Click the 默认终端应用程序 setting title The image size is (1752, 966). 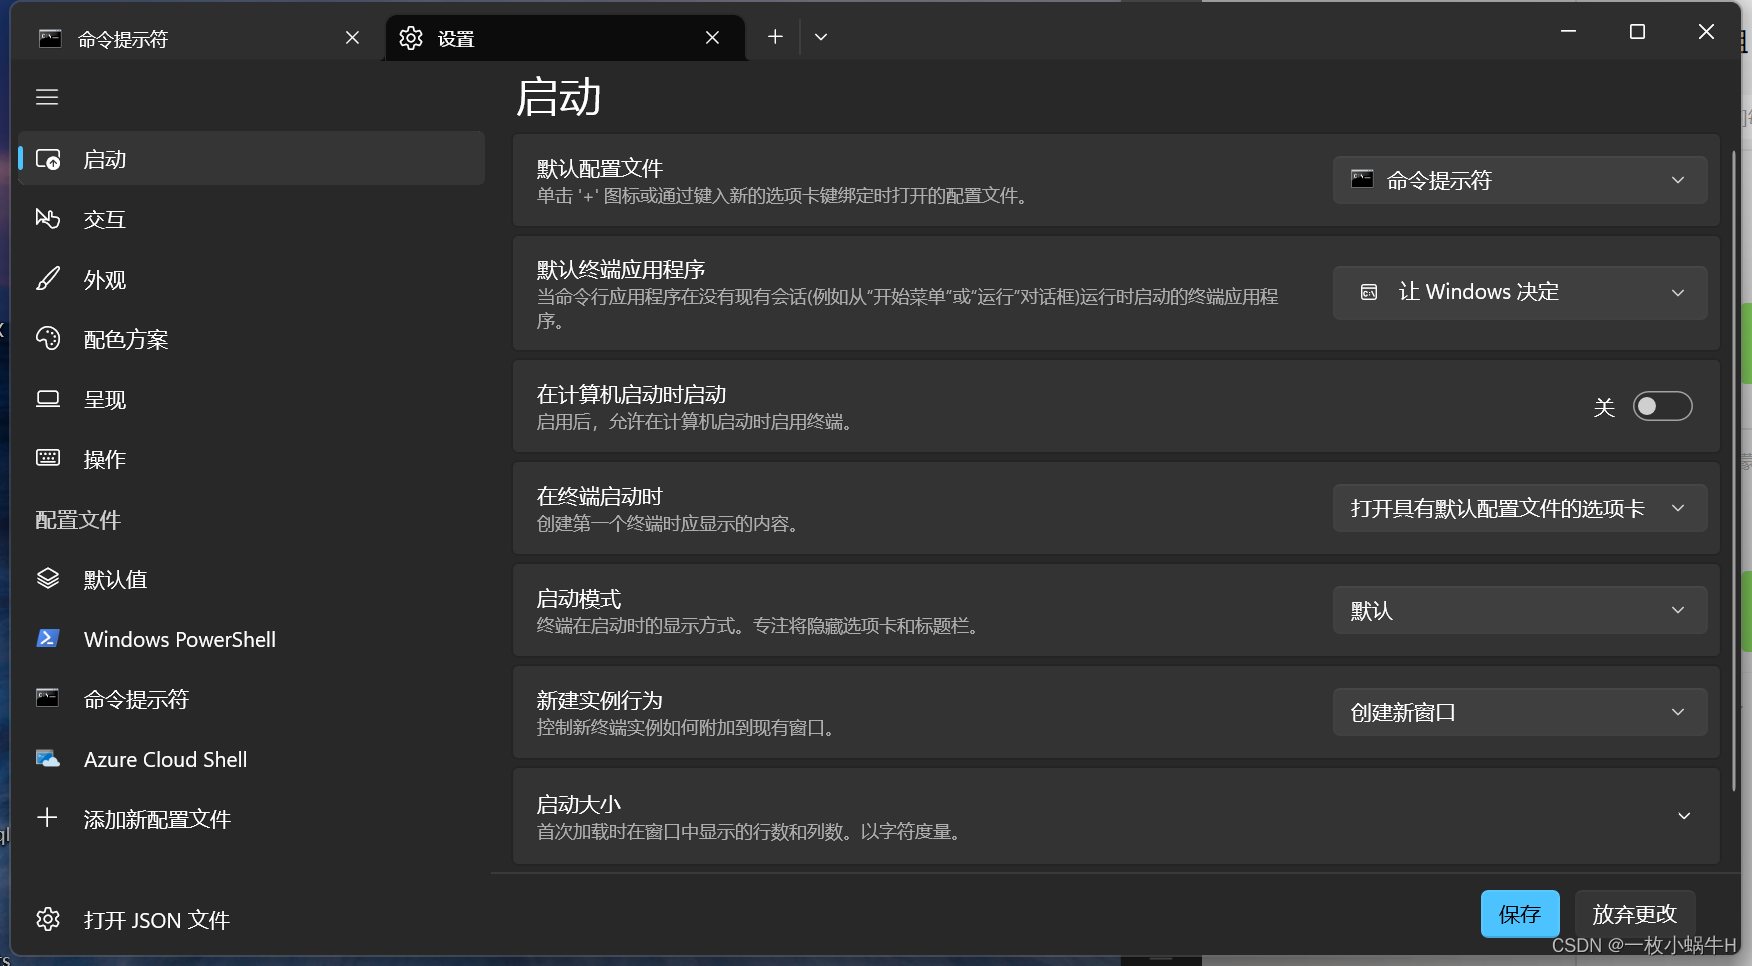point(621,270)
